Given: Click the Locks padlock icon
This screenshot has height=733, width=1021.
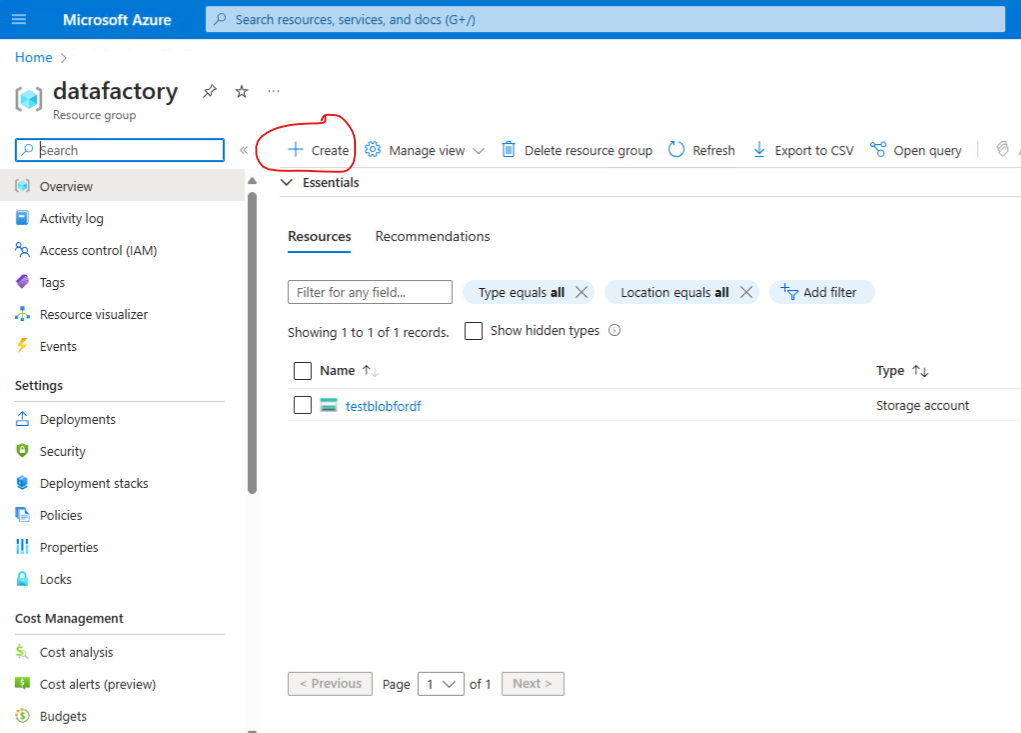Looking at the screenshot, I should 22,578.
